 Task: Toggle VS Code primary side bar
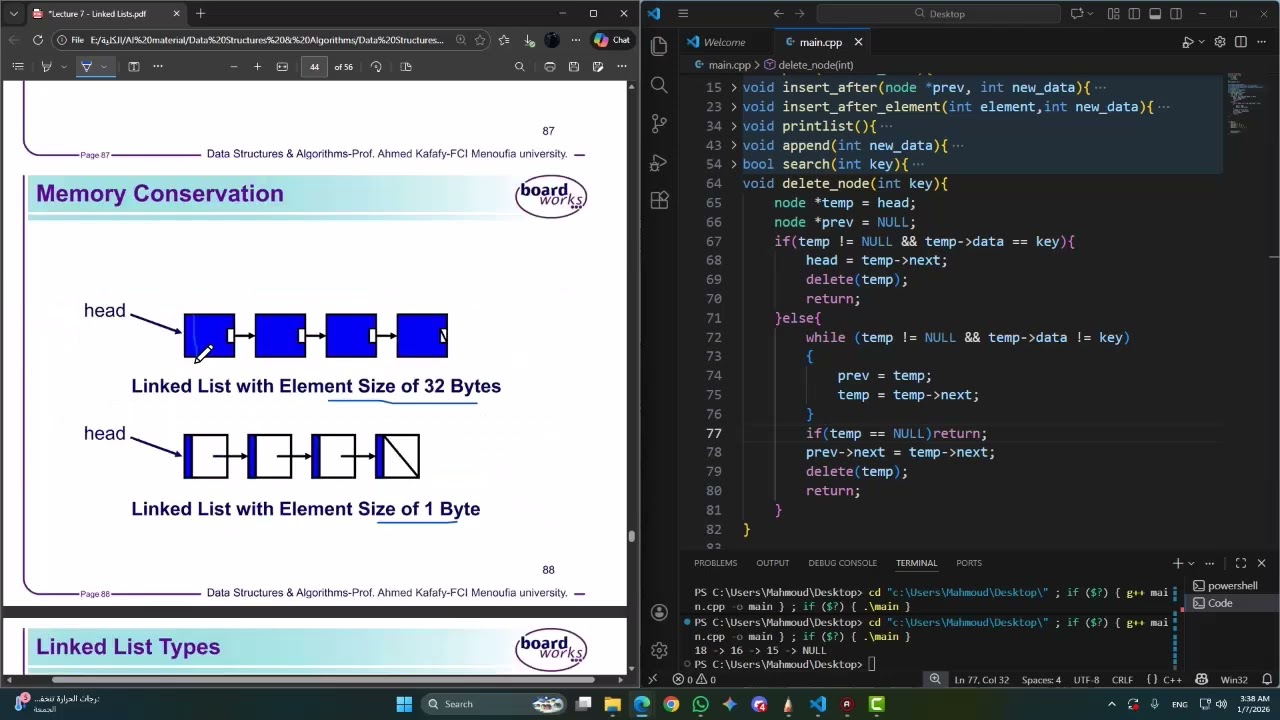(x=1134, y=14)
